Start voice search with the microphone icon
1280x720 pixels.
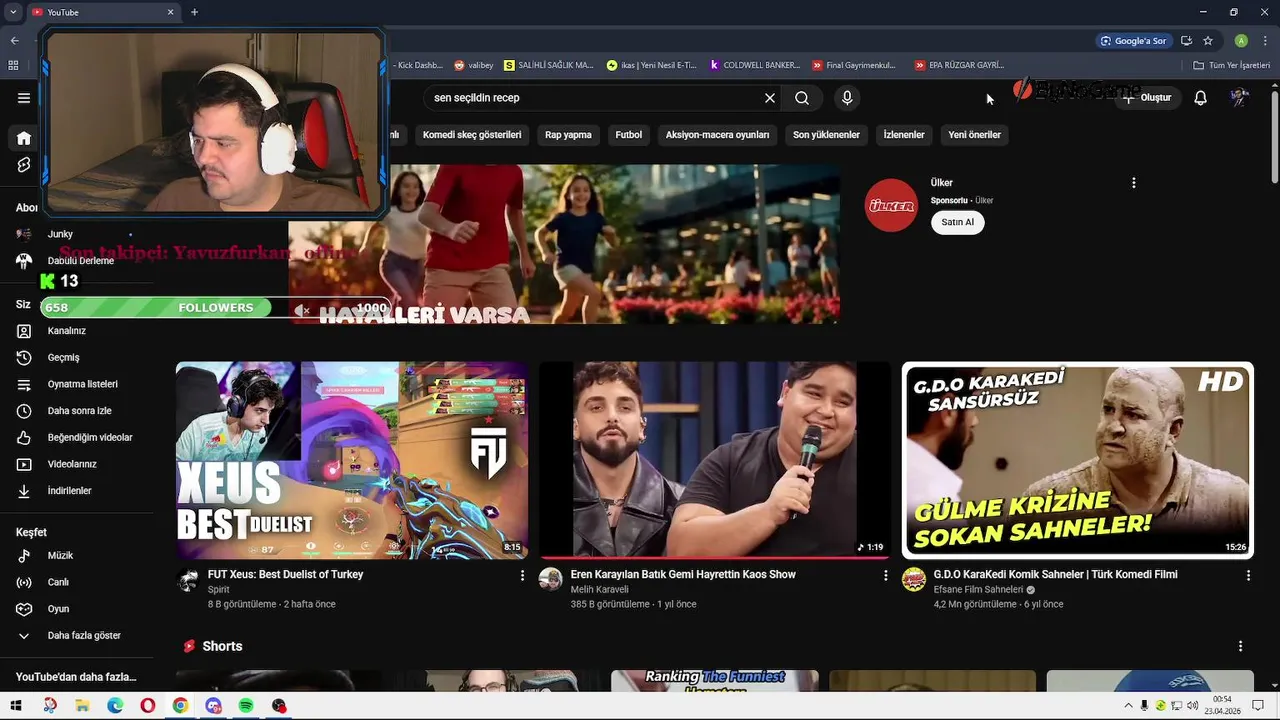pyautogui.click(x=847, y=98)
